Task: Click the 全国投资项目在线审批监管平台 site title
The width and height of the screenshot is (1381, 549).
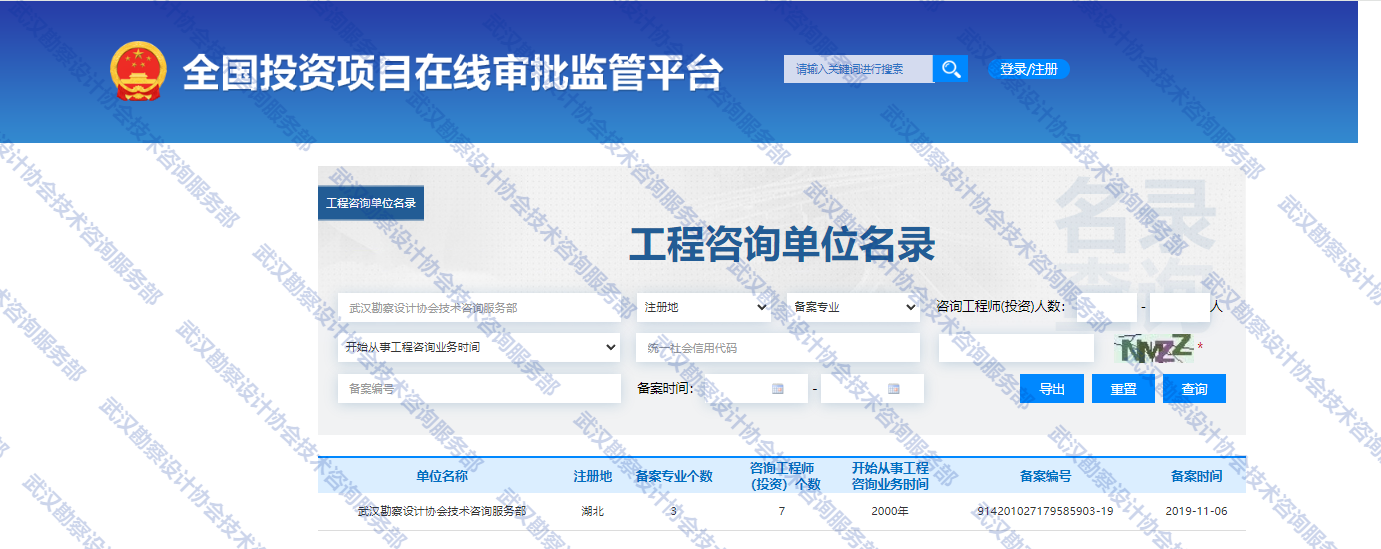Action: point(452,72)
